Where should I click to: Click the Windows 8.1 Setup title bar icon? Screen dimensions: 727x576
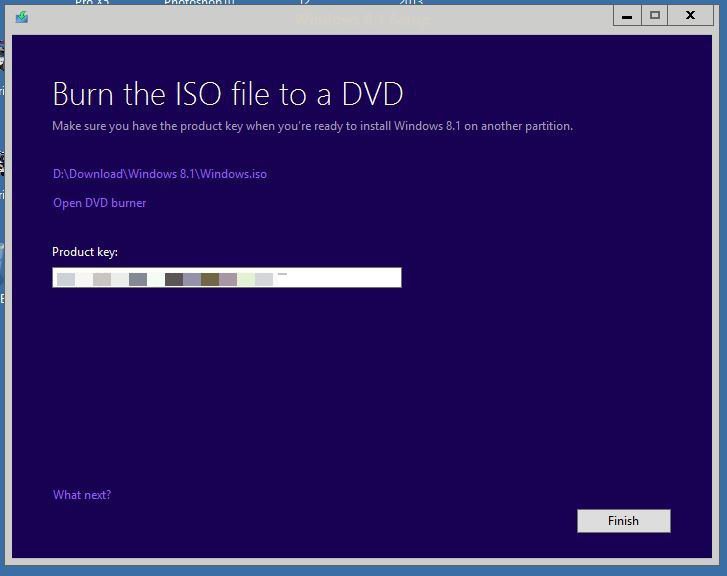(x=22, y=17)
